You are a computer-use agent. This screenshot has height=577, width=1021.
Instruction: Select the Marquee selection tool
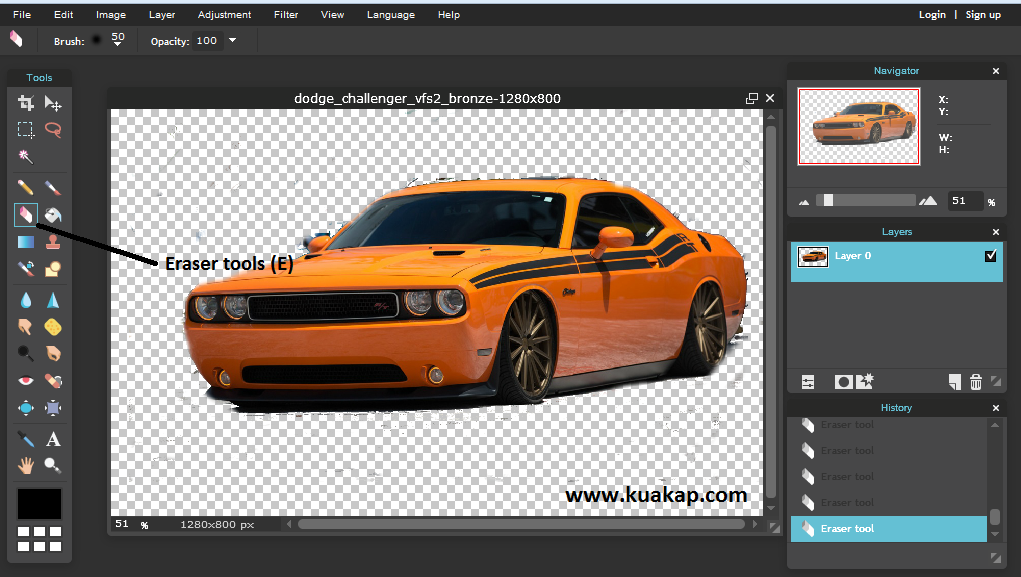point(25,130)
